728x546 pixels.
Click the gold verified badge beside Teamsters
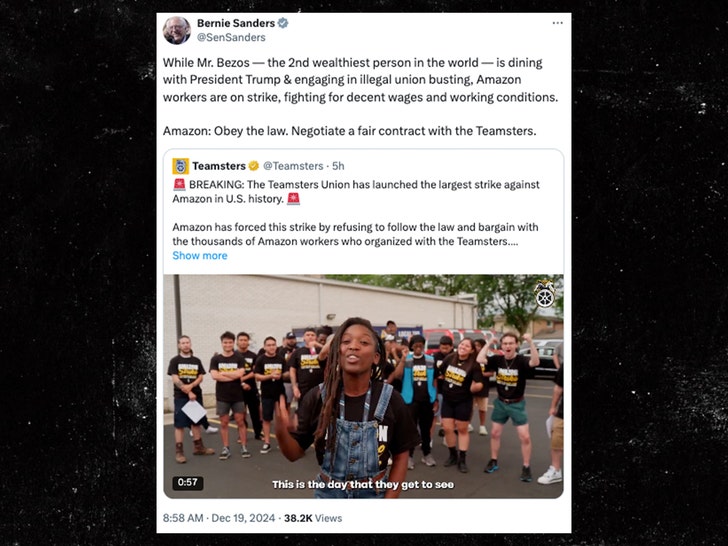[x=254, y=166]
